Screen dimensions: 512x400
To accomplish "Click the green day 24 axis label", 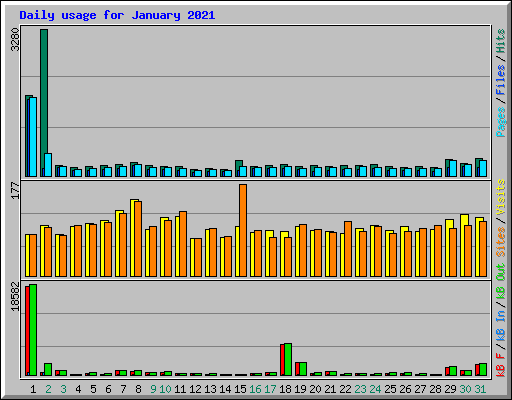I will [375, 389].
